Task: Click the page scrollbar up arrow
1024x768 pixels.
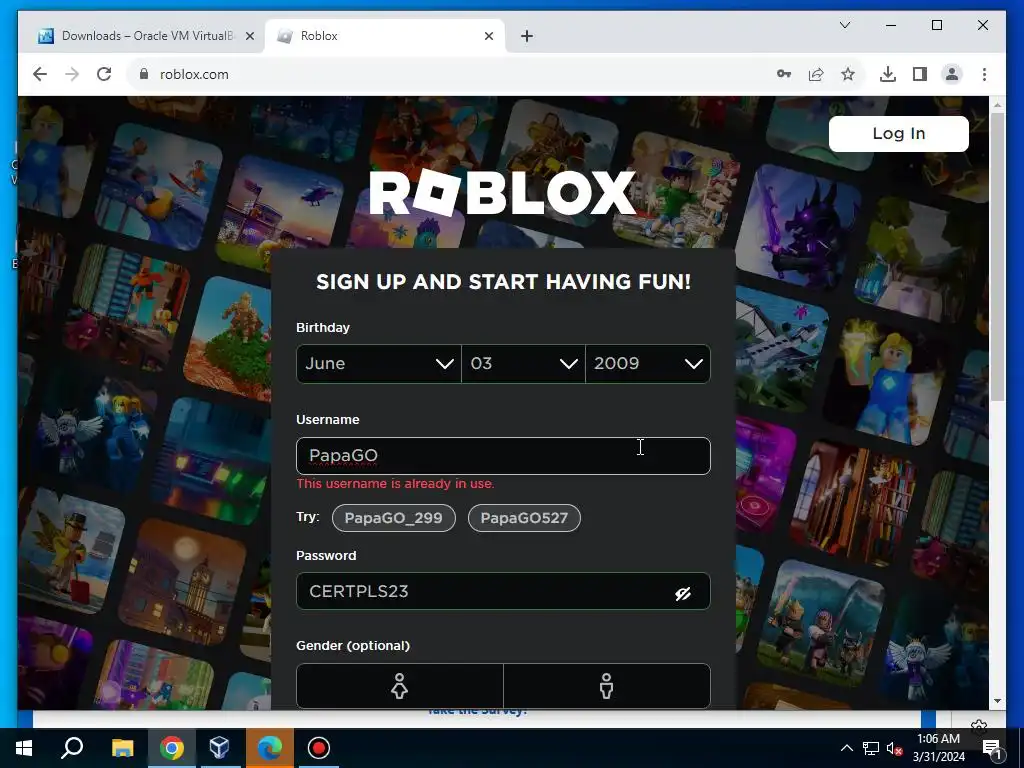Action: click(x=997, y=104)
